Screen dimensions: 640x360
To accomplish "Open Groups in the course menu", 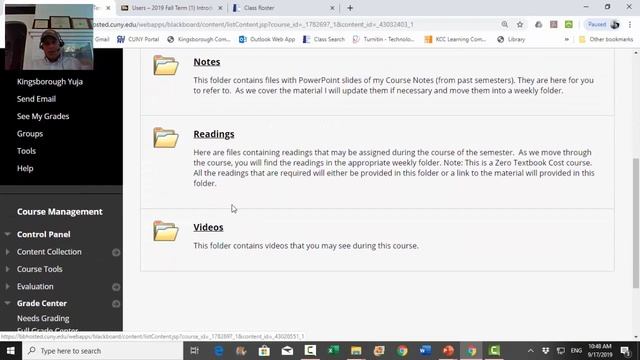I will click(30, 133).
